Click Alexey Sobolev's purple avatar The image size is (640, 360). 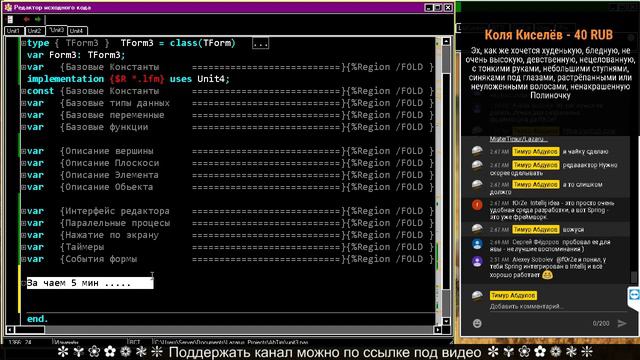point(477,261)
